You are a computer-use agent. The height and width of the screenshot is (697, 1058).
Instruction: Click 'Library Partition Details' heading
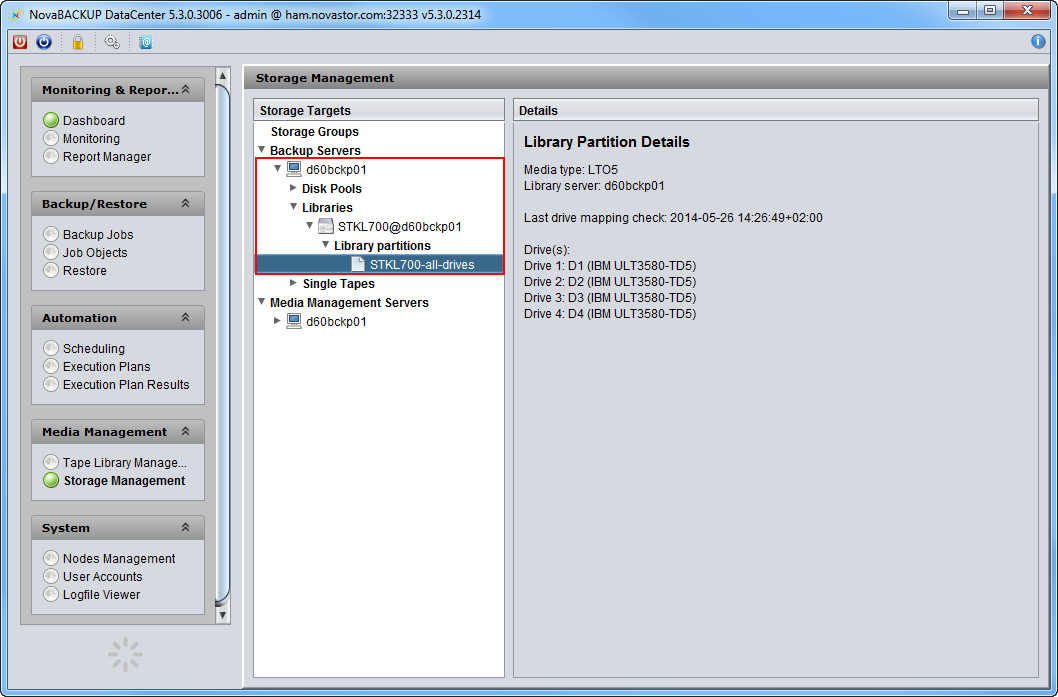click(x=607, y=142)
